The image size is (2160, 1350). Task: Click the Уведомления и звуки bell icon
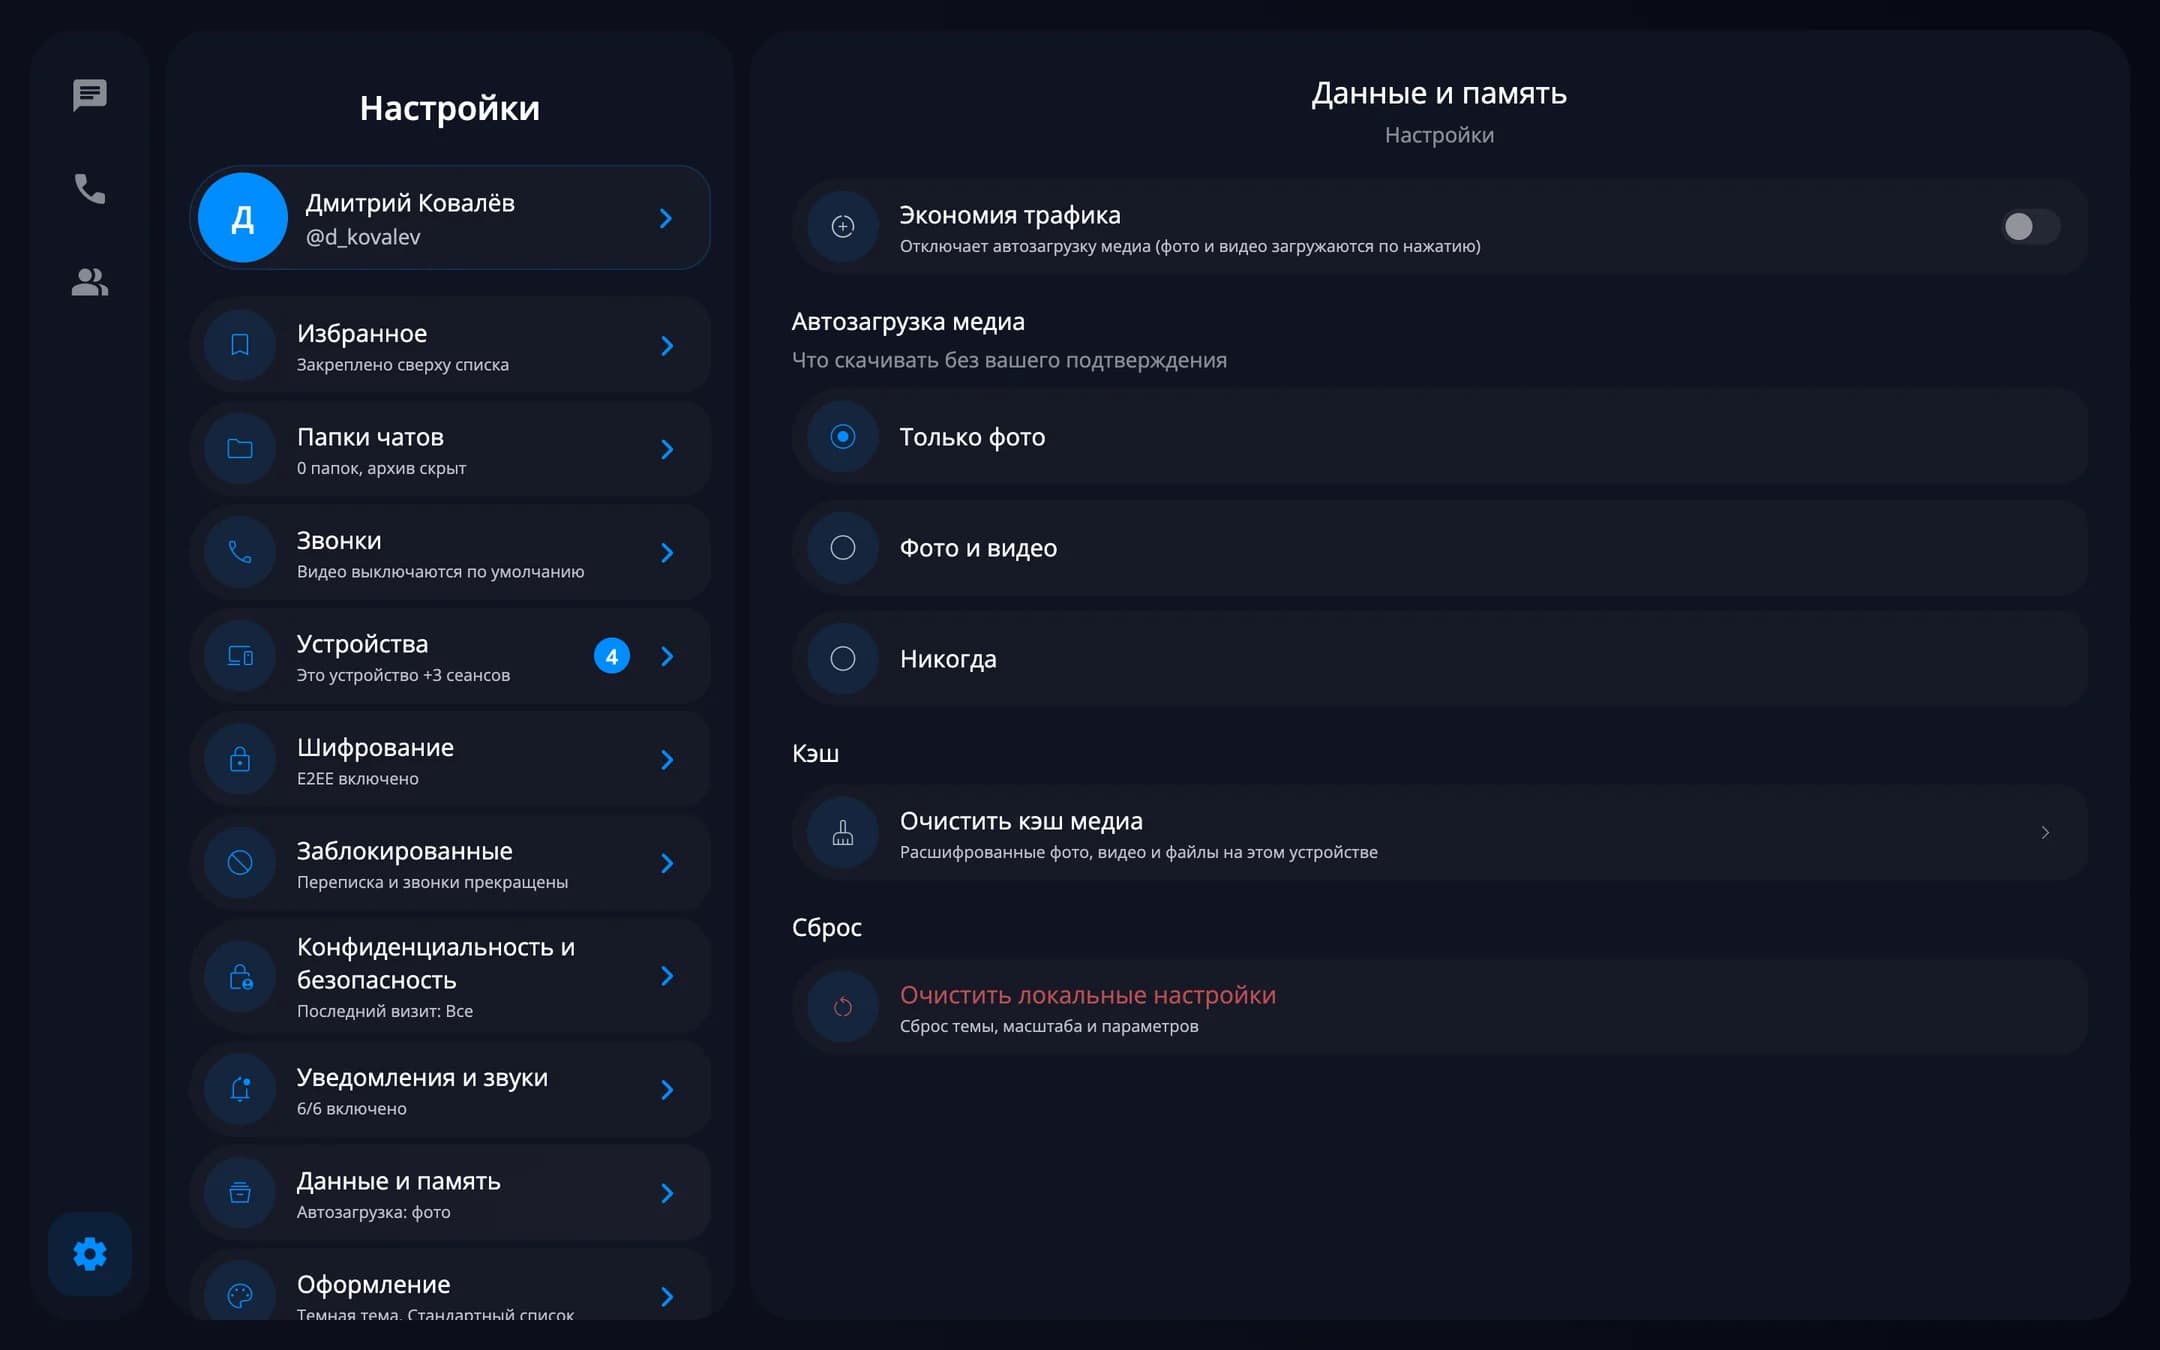[240, 1089]
